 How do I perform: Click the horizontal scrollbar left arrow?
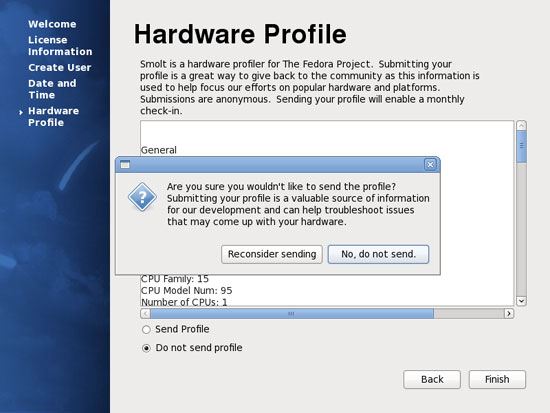[x=145, y=313]
